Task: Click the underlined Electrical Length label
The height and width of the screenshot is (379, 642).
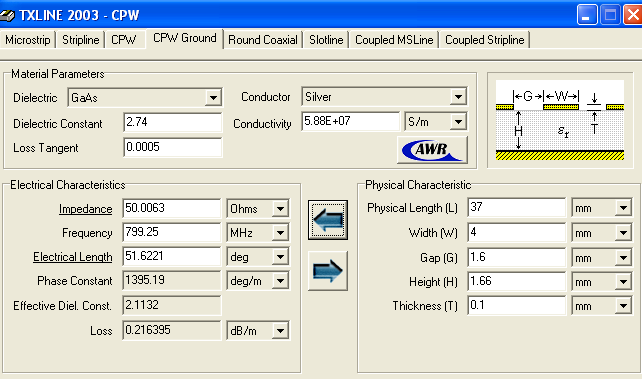Action: pyautogui.click(x=72, y=257)
